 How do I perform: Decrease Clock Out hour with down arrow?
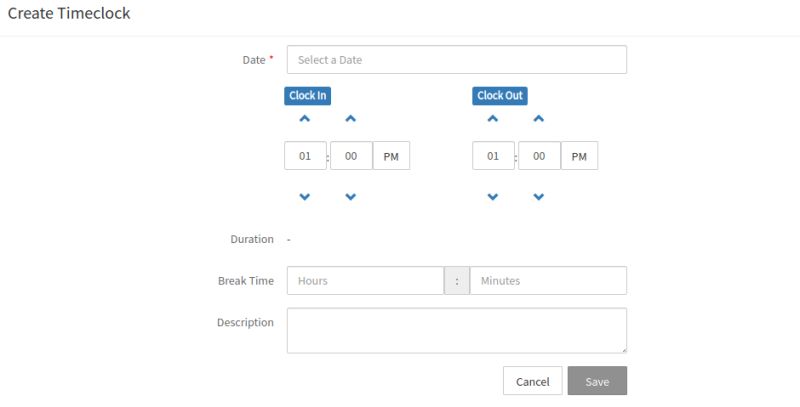click(x=493, y=197)
